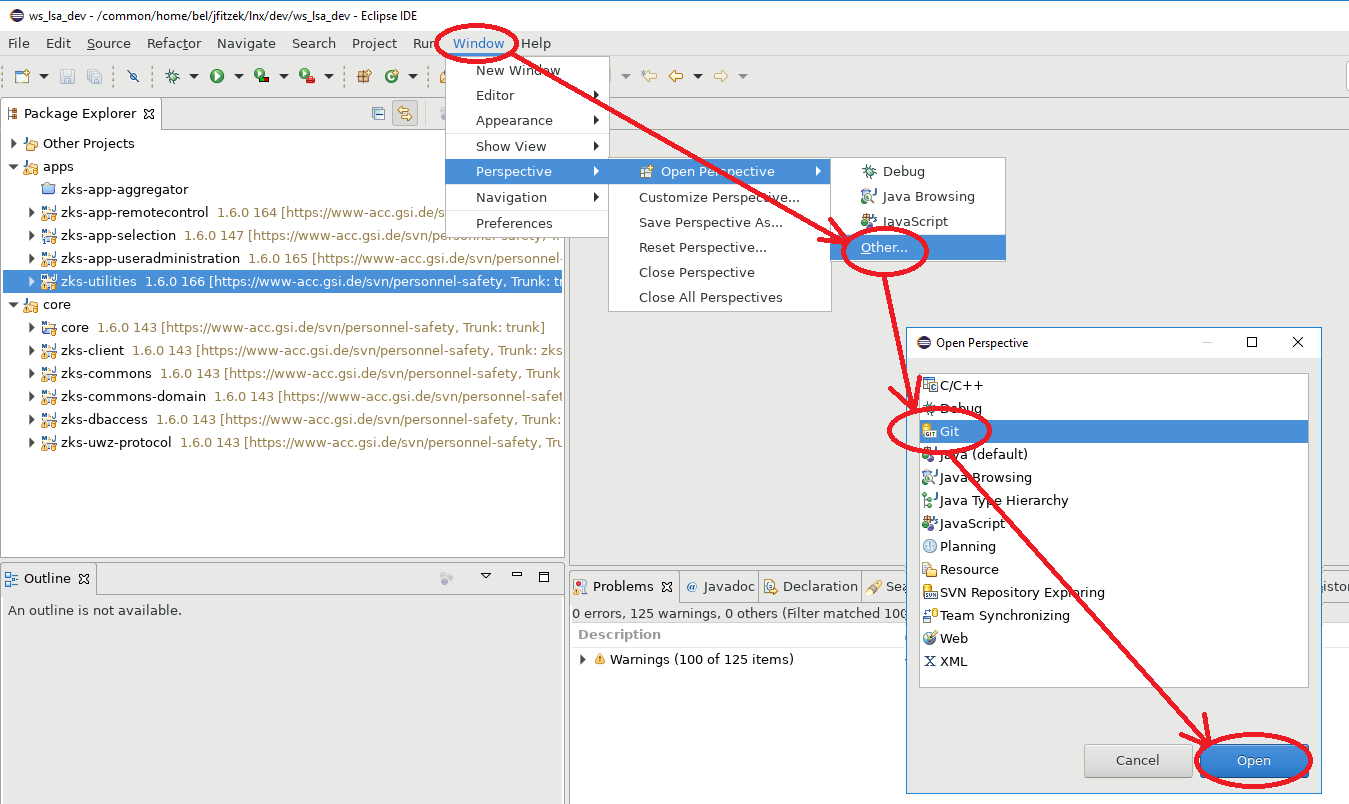Choose Show View in the Window menu

coord(527,147)
